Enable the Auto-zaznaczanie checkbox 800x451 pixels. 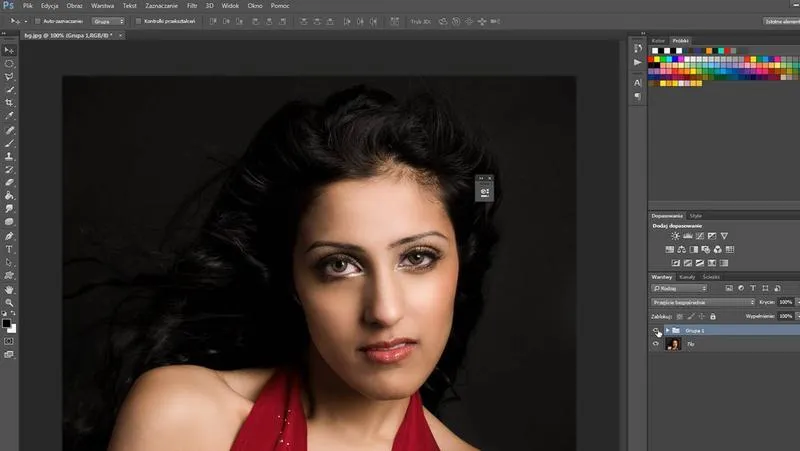tap(38, 21)
